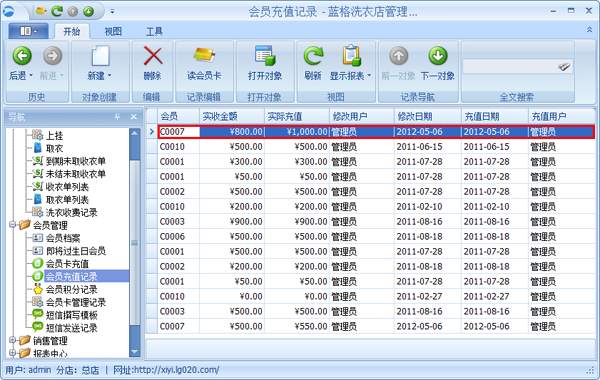The height and width of the screenshot is (380, 600).
Task: Click the New (新建) document icon
Action: click(100, 56)
